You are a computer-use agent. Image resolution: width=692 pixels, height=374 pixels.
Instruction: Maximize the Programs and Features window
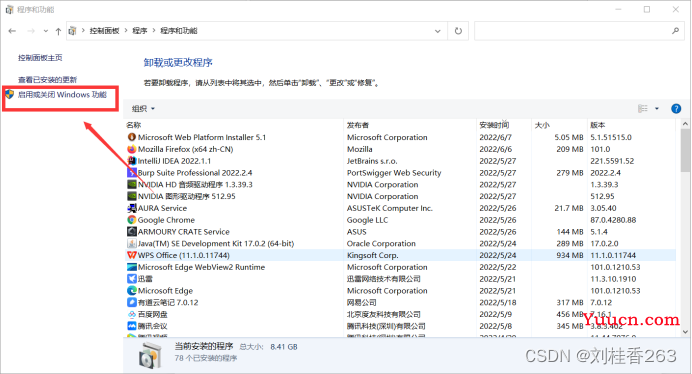click(647, 9)
